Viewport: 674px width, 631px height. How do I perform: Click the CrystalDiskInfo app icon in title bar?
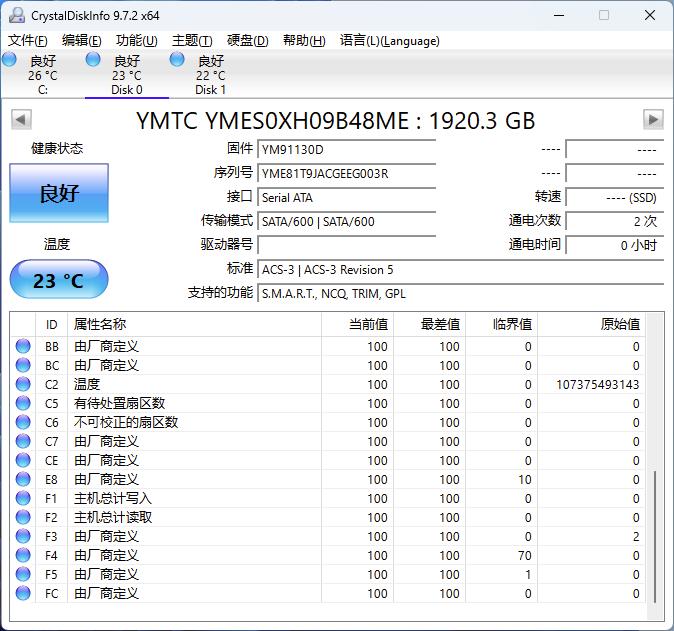click(16, 15)
